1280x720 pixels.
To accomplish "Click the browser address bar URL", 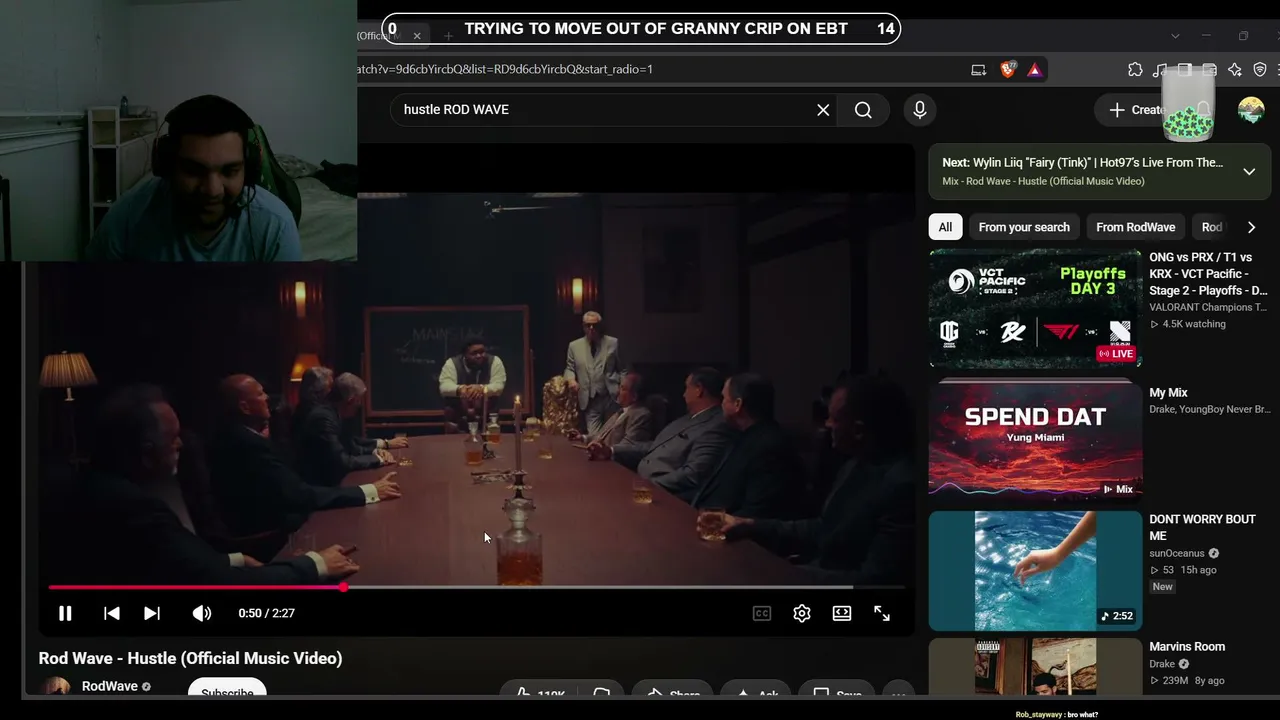I will 505,69.
